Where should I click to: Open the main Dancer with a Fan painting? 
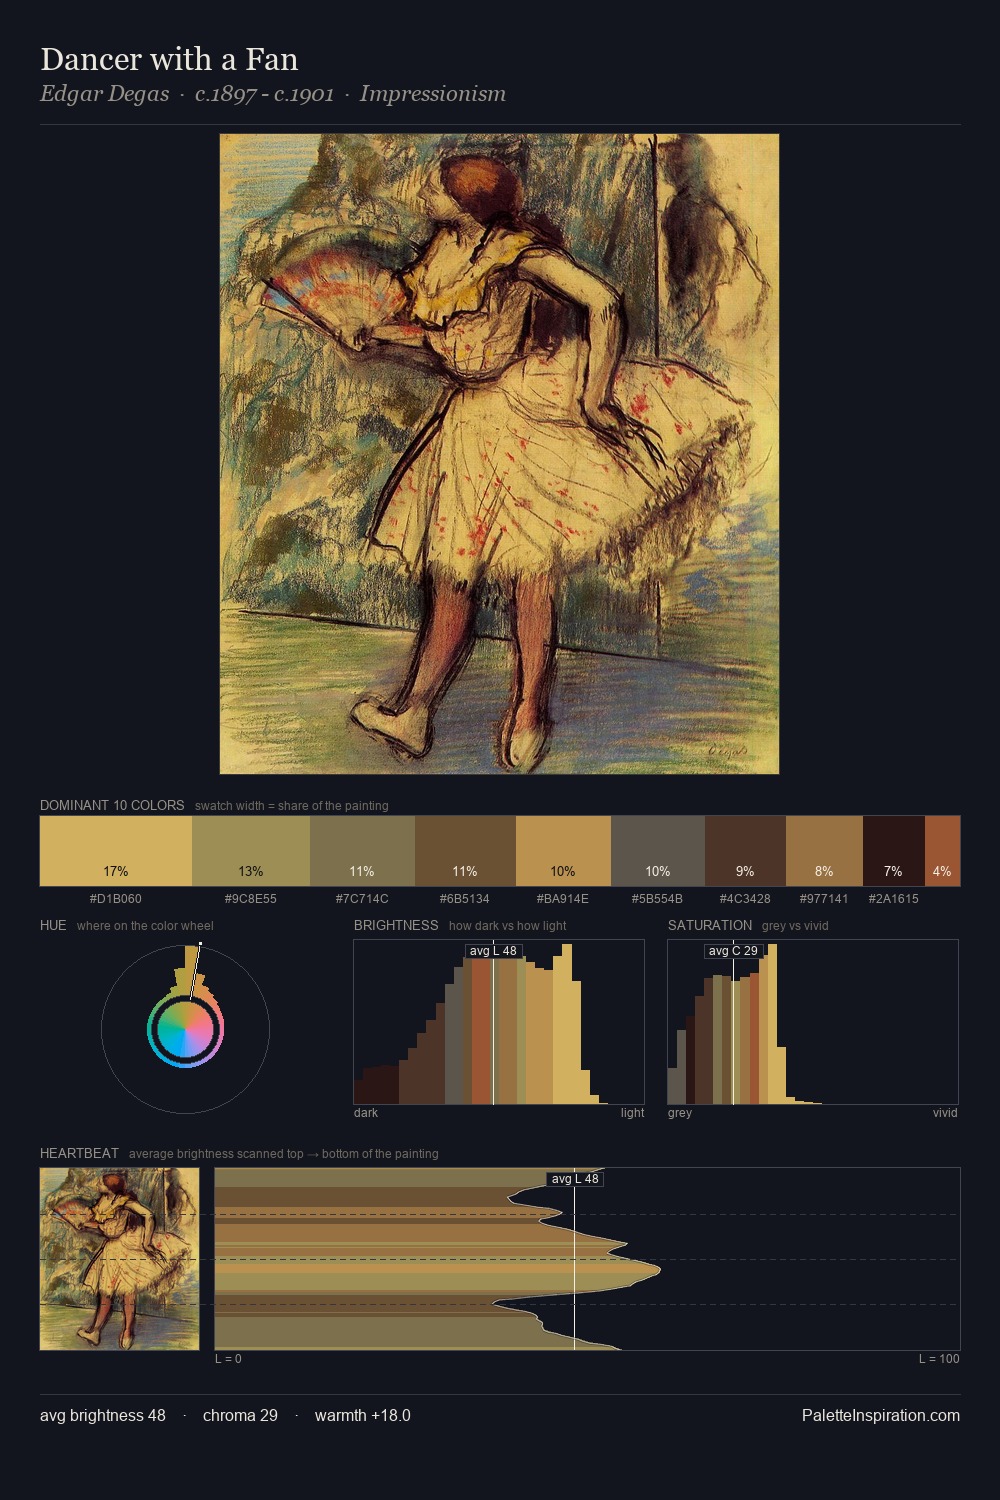[x=499, y=454]
